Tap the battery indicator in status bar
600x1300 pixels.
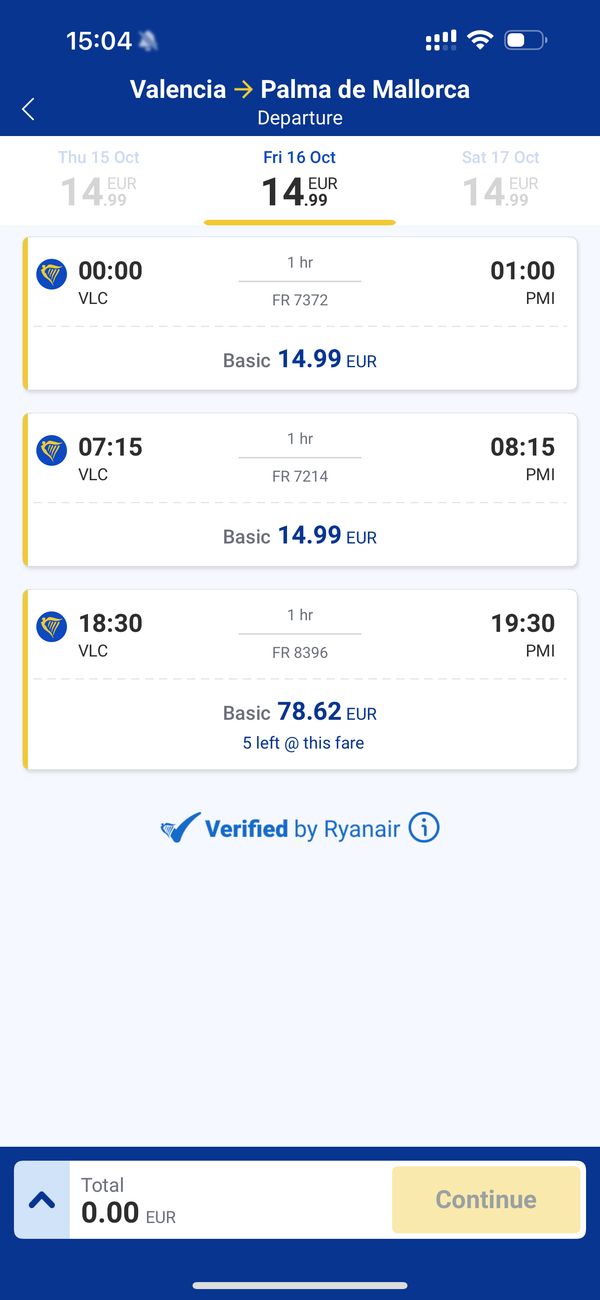click(525, 40)
